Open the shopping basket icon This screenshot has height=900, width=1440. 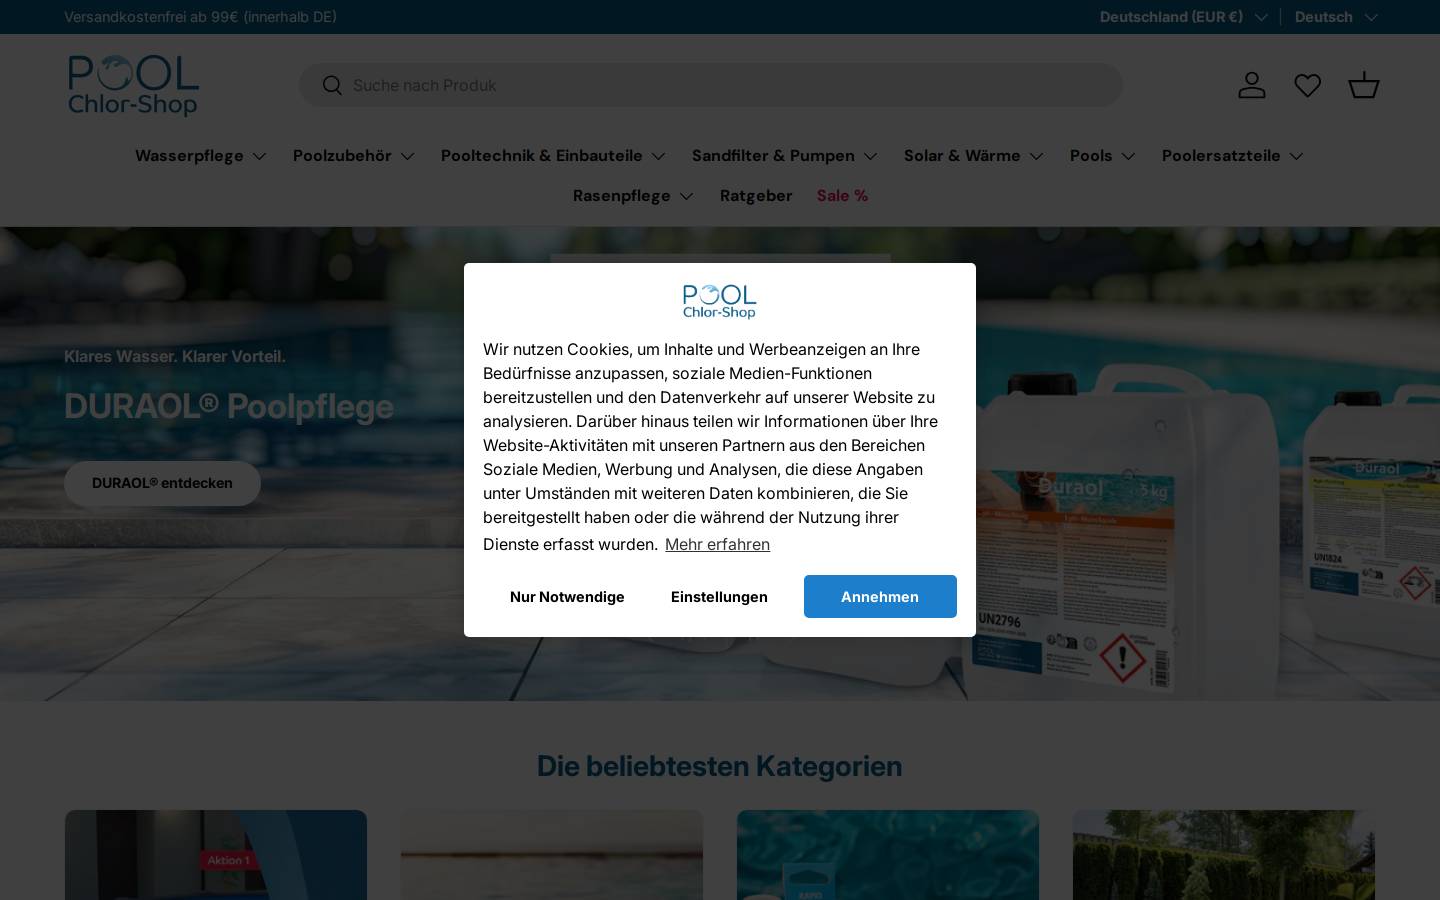[x=1364, y=85]
